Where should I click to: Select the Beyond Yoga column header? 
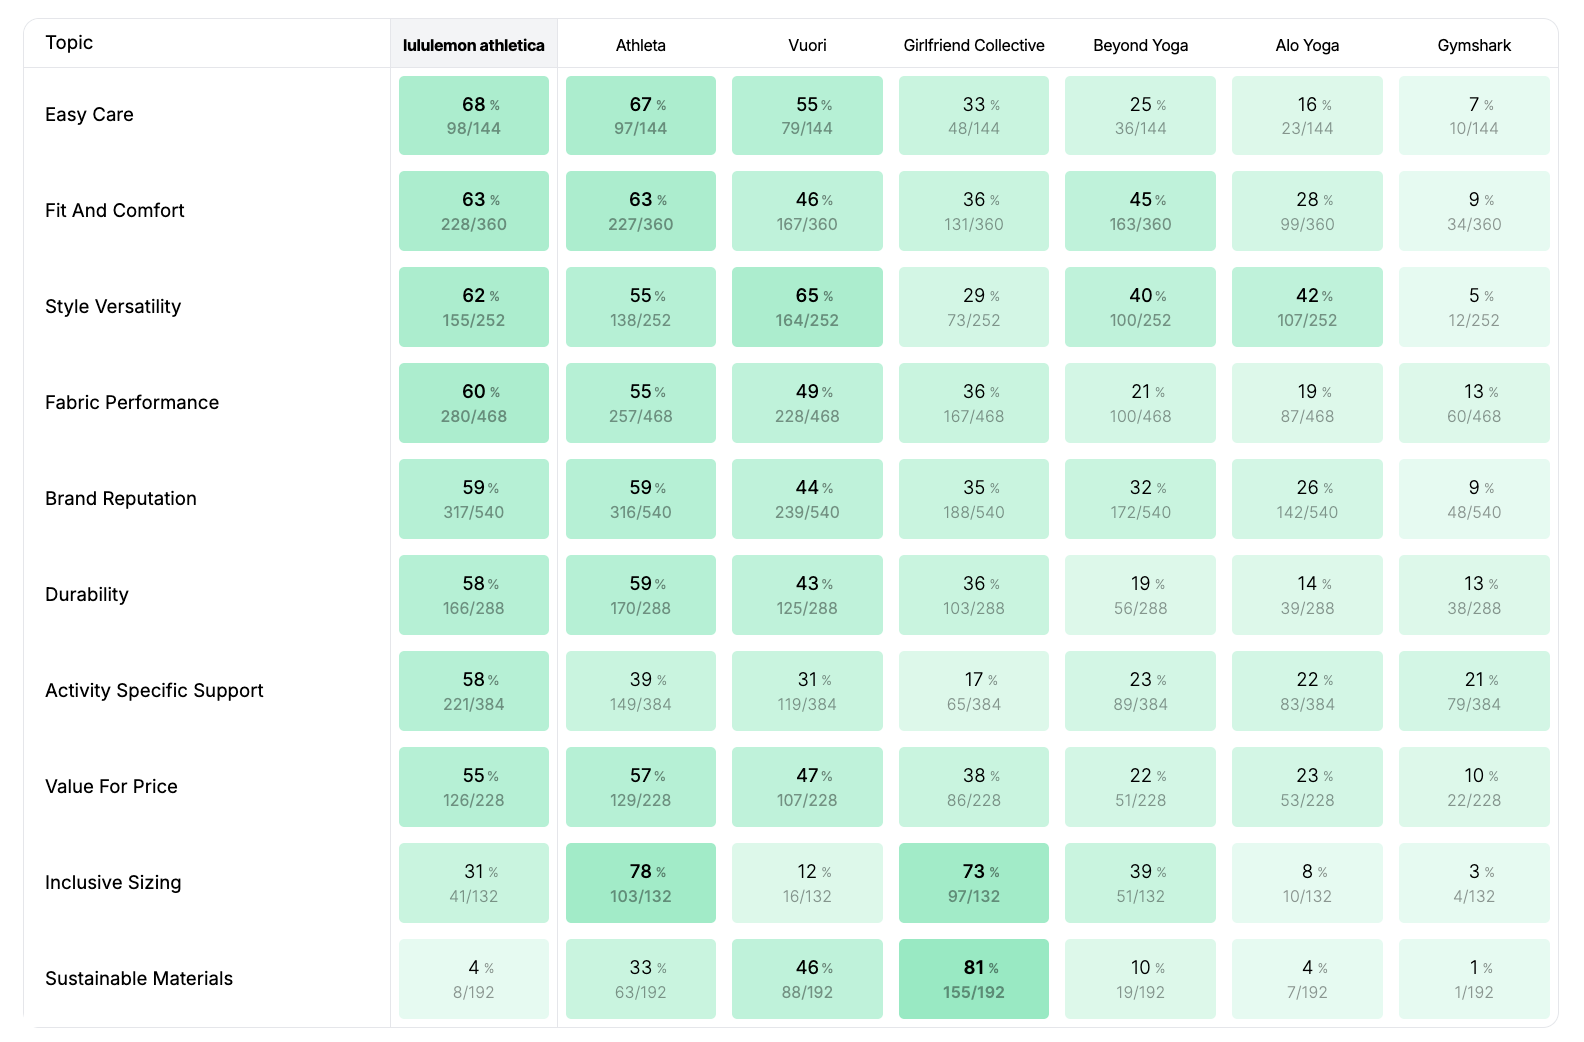click(x=1141, y=45)
